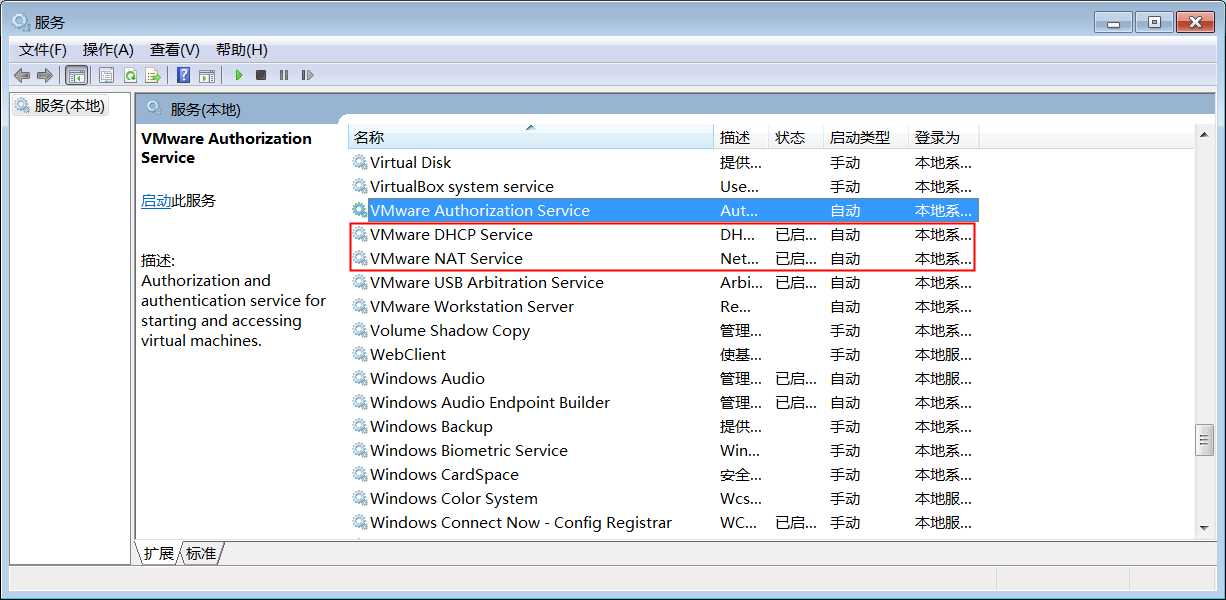Click the gear icon beside VMware Workstation Server
The height and width of the screenshot is (600, 1226).
360,306
